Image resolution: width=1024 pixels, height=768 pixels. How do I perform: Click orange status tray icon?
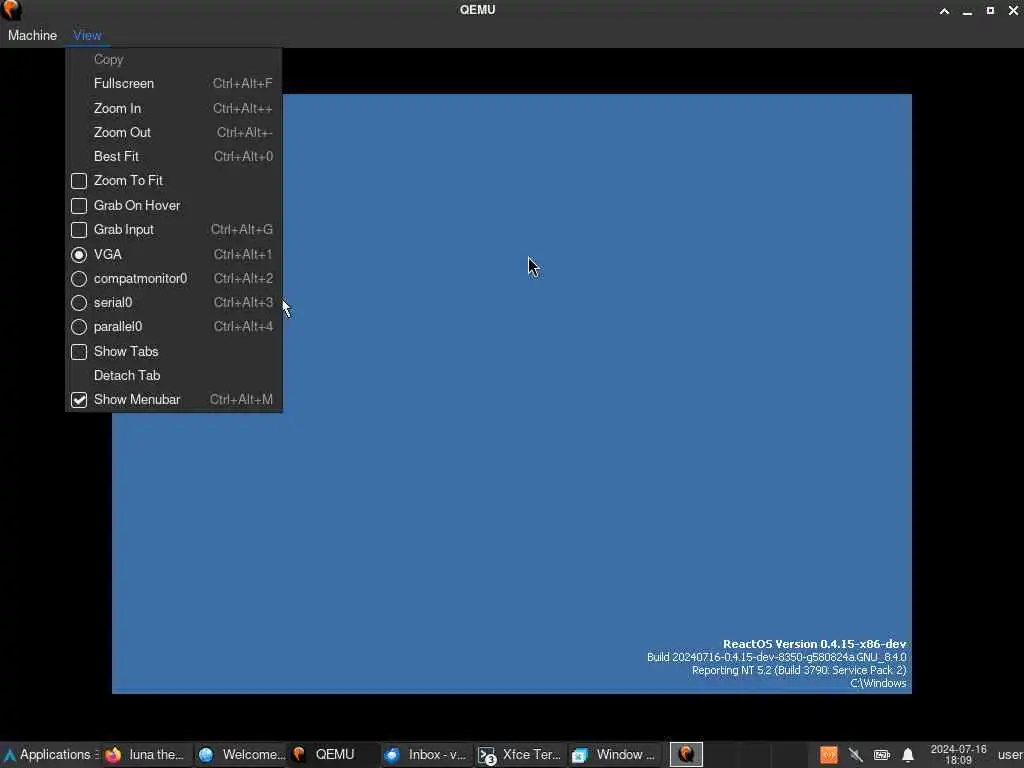[829, 756]
